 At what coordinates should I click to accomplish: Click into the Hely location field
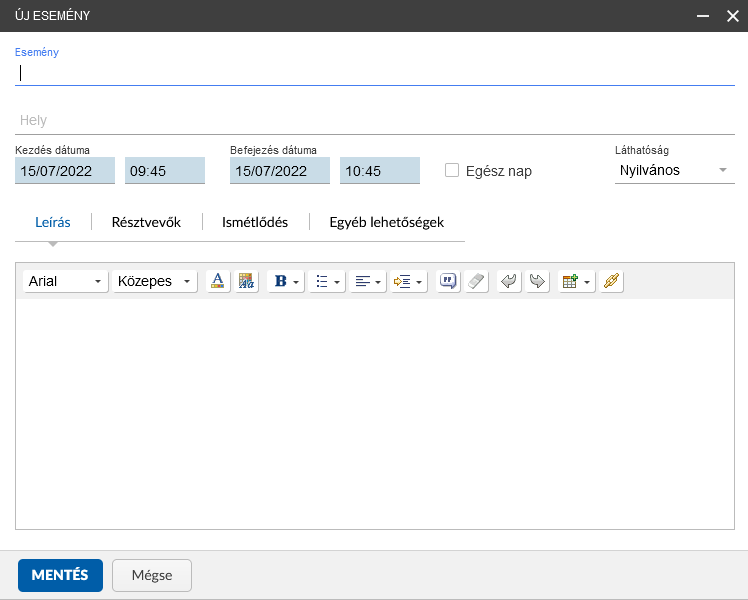coord(374,120)
